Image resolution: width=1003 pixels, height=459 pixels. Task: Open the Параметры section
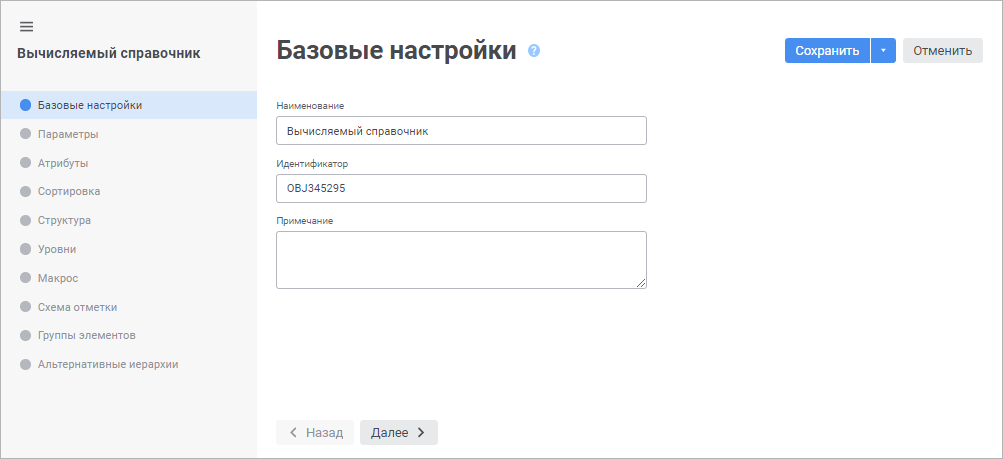pyautogui.click(x=67, y=134)
